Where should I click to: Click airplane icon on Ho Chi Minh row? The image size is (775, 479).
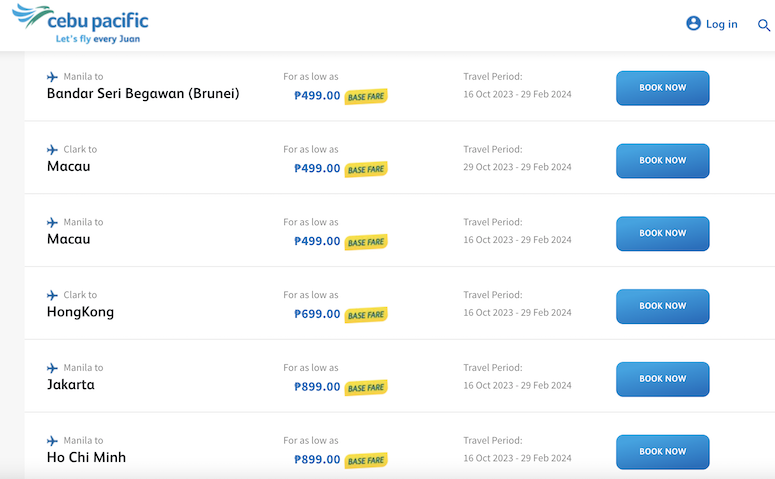(52, 440)
